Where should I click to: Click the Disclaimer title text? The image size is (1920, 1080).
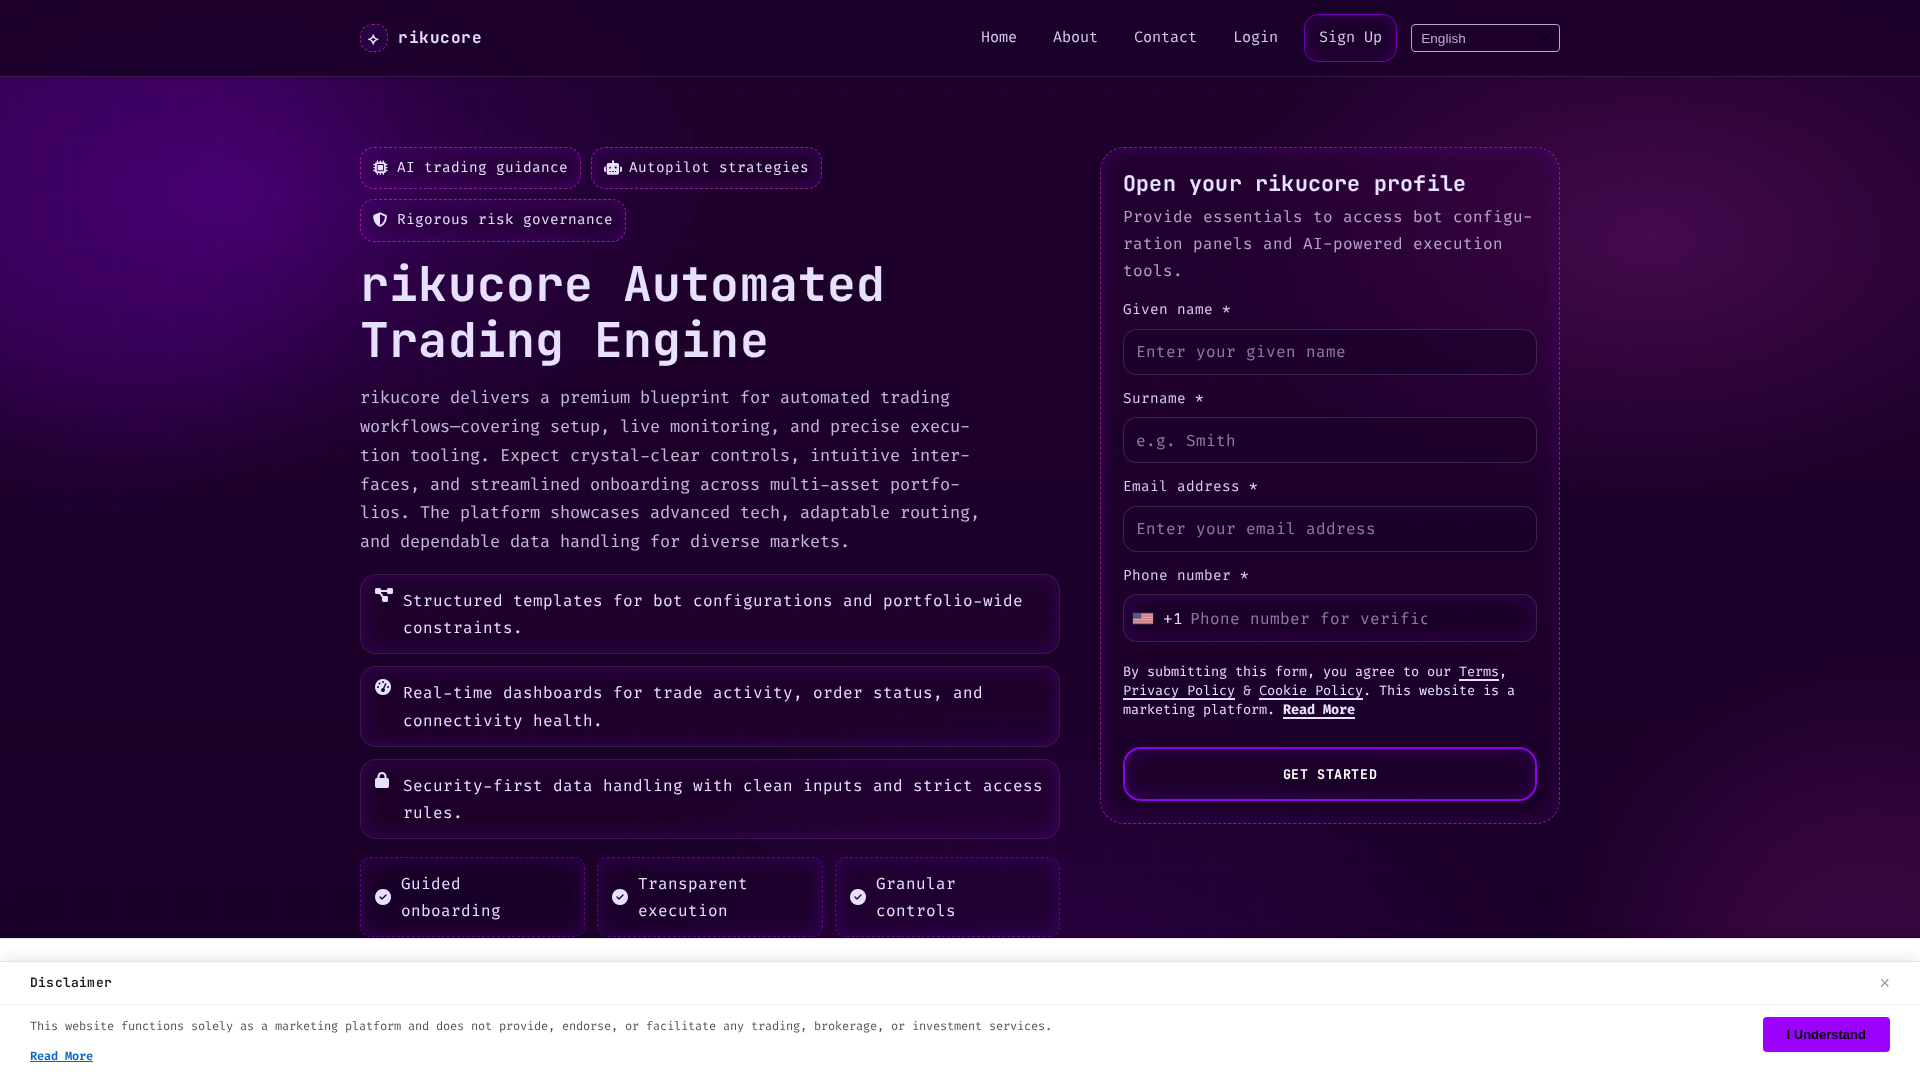pyautogui.click(x=71, y=983)
